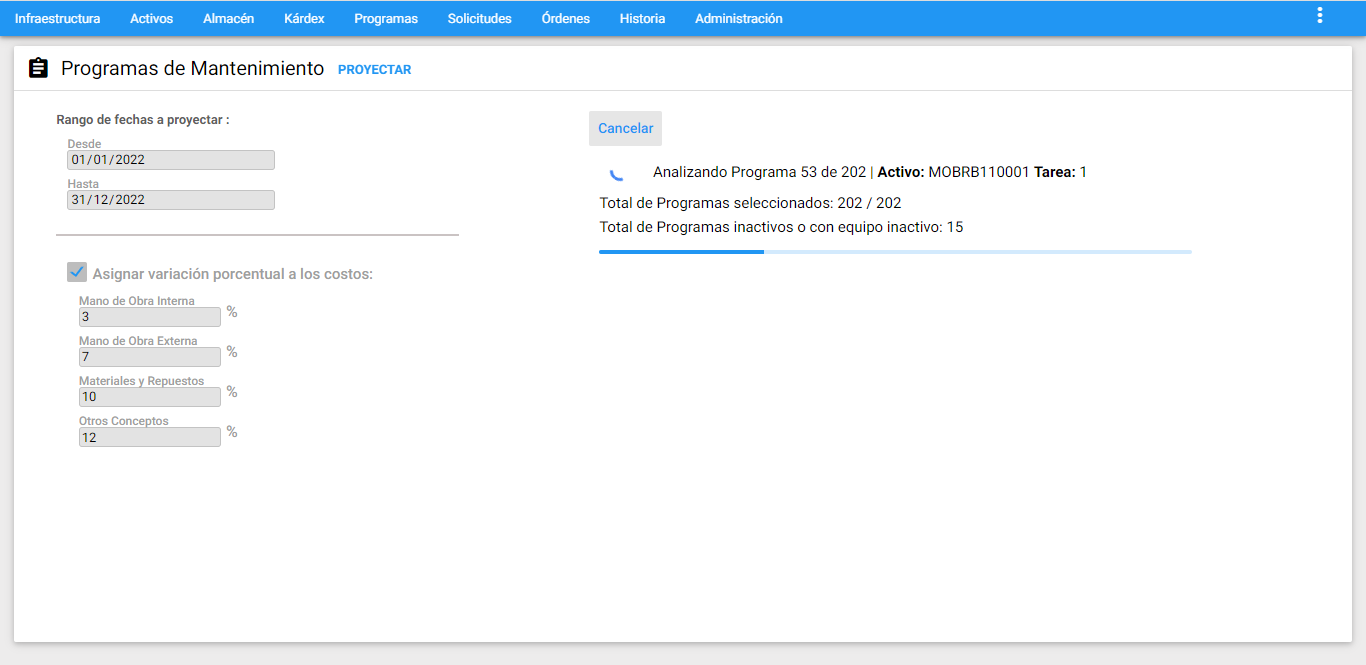The image size is (1366, 665).
Task: Open the Kárdex menu
Action: click(x=304, y=18)
